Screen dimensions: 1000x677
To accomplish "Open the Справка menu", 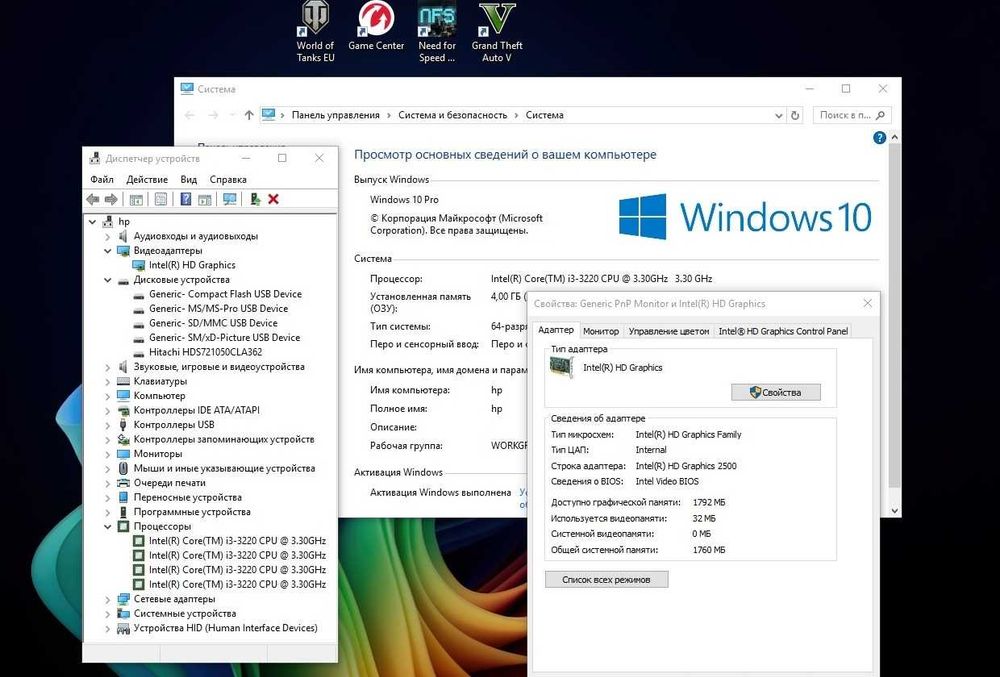I will click(228, 180).
